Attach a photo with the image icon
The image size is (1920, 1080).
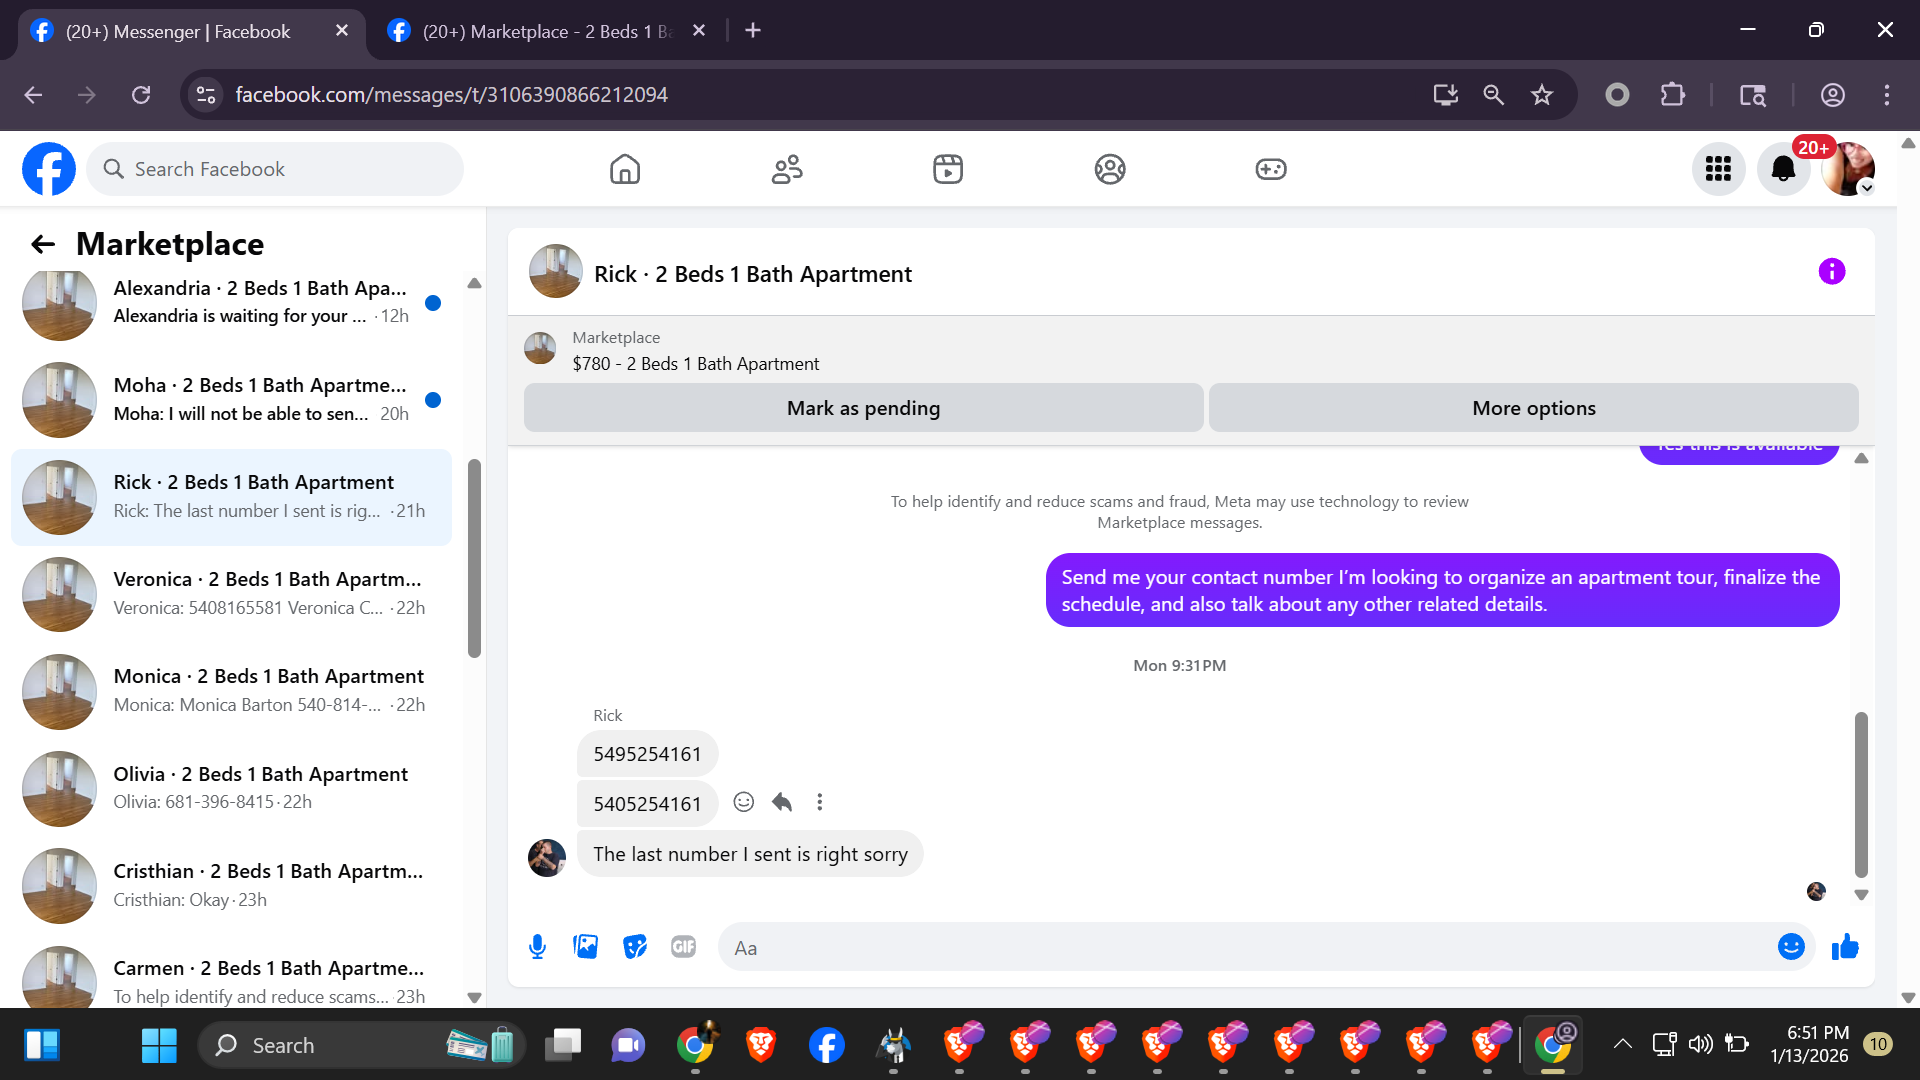(586, 947)
